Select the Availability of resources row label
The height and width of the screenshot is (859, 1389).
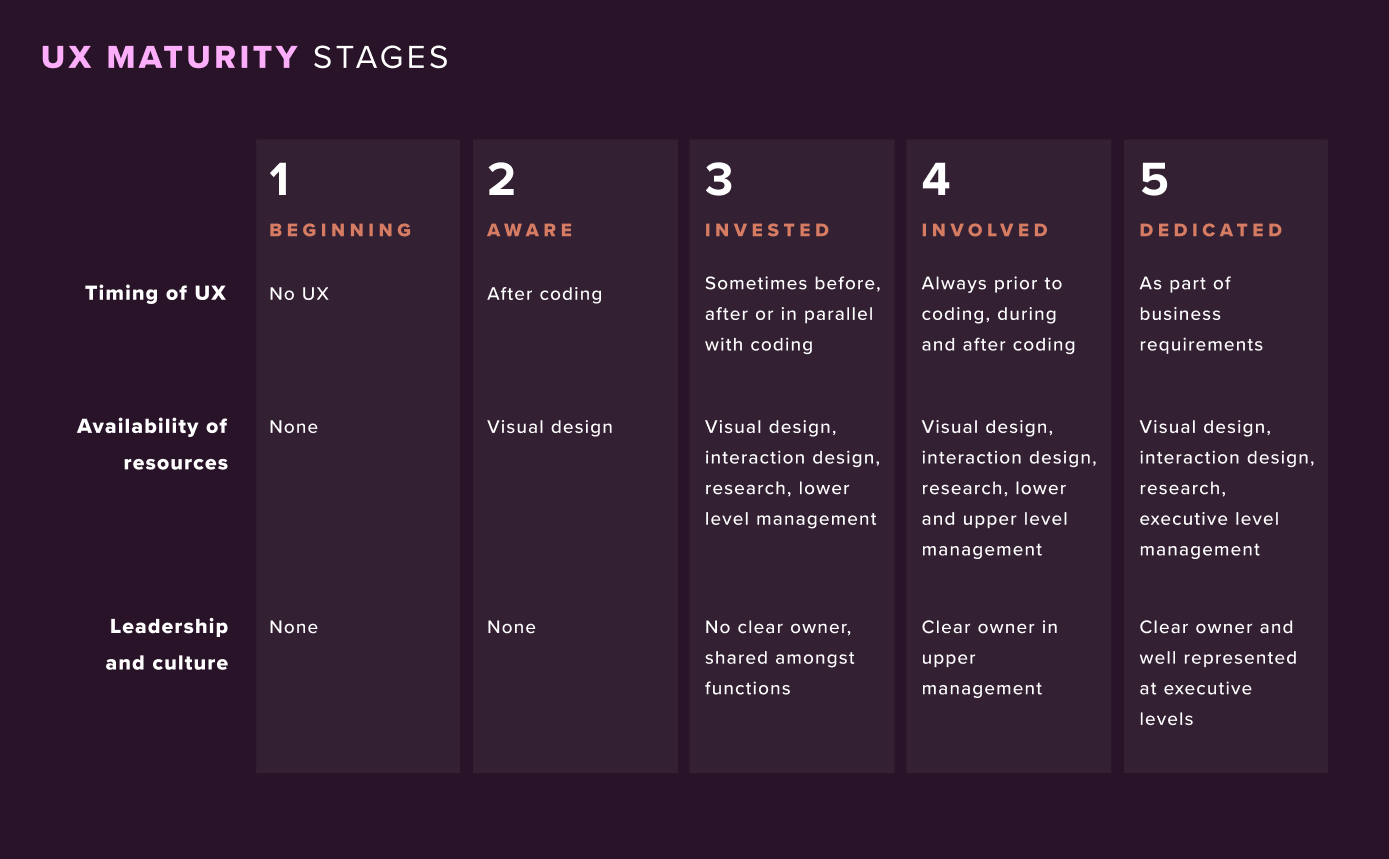coord(153,444)
